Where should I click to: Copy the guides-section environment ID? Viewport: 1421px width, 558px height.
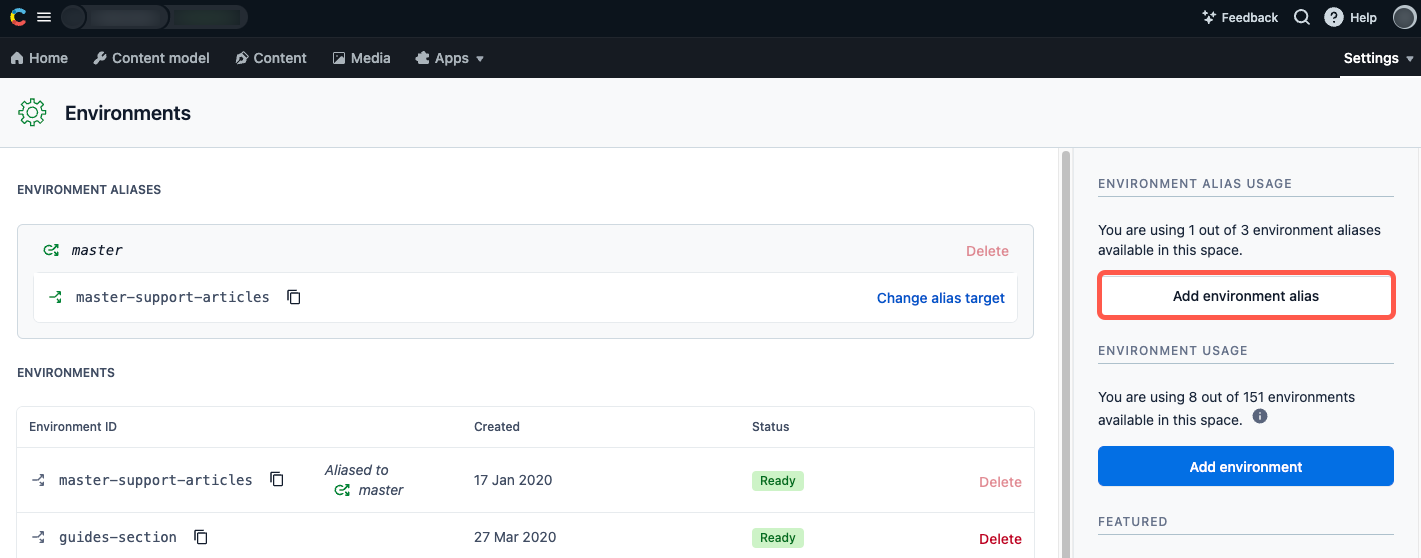click(201, 537)
